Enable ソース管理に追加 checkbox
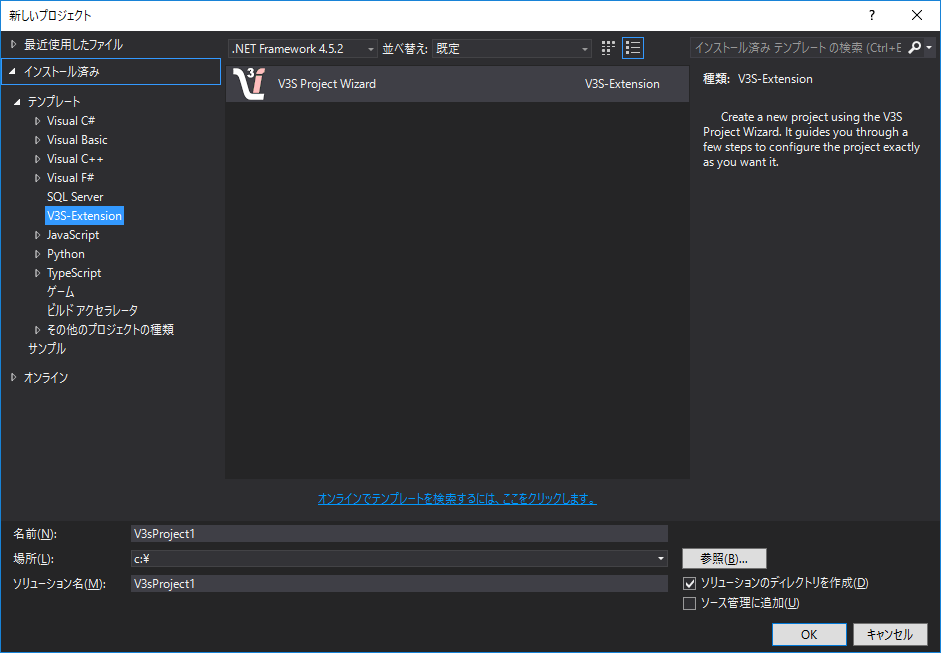Image resolution: width=941 pixels, height=653 pixels. click(690, 603)
